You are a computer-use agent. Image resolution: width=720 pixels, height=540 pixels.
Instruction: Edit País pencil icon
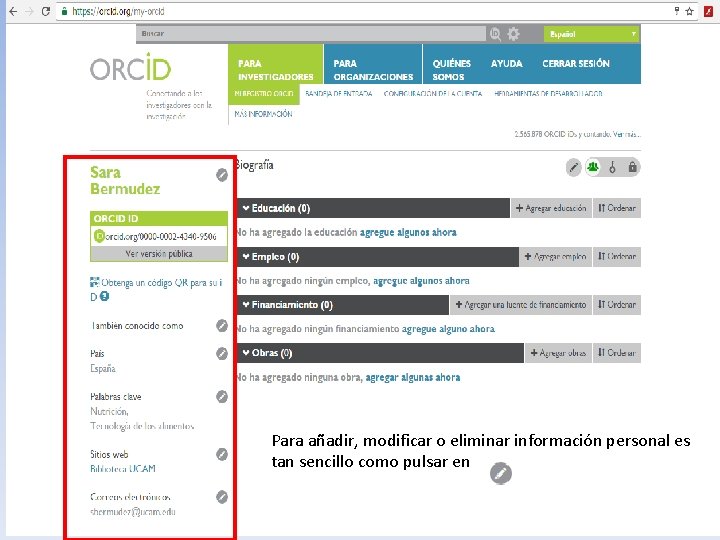click(222, 354)
